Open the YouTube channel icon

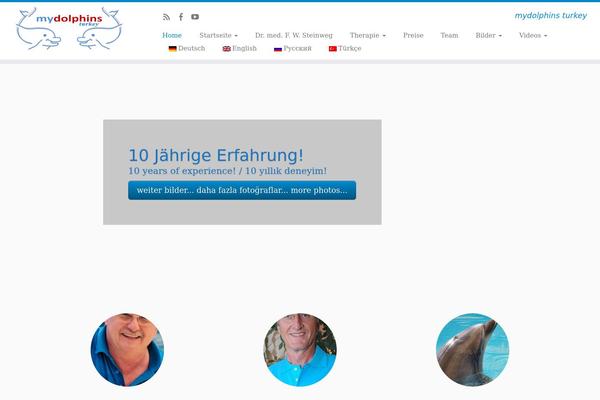coord(195,17)
